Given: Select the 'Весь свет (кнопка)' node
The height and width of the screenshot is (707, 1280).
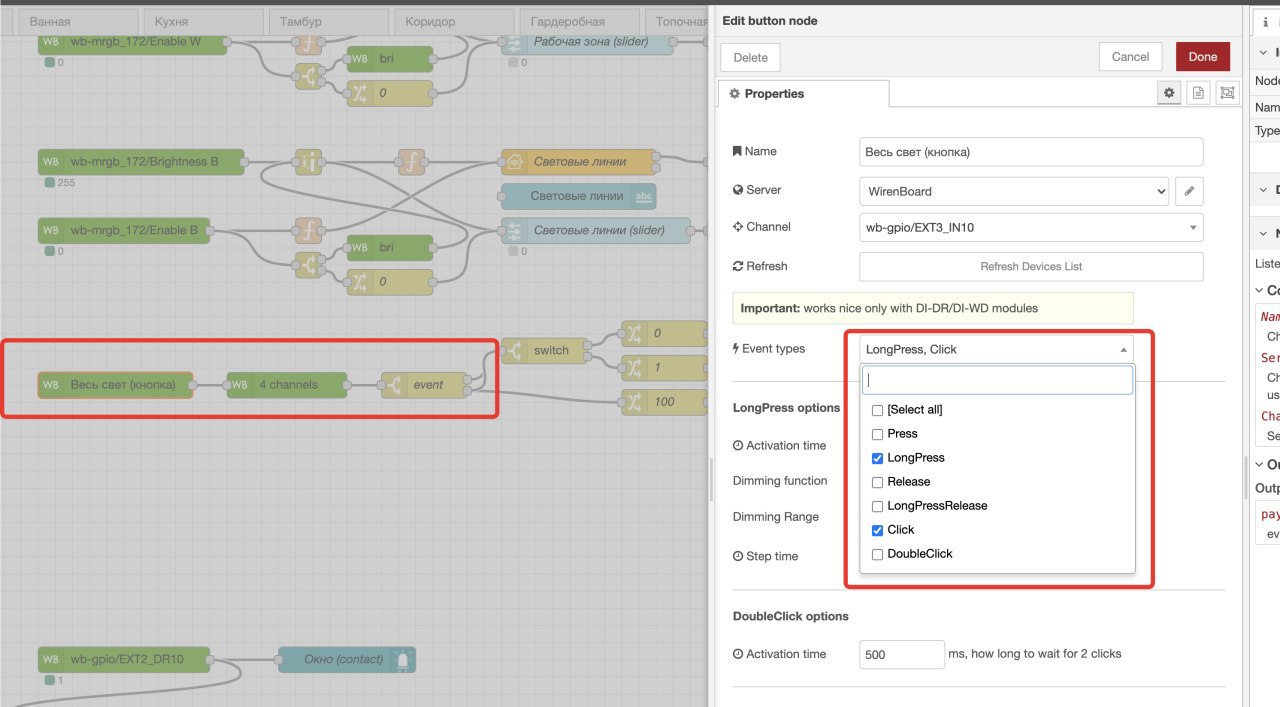Looking at the screenshot, I should (115, 385).
